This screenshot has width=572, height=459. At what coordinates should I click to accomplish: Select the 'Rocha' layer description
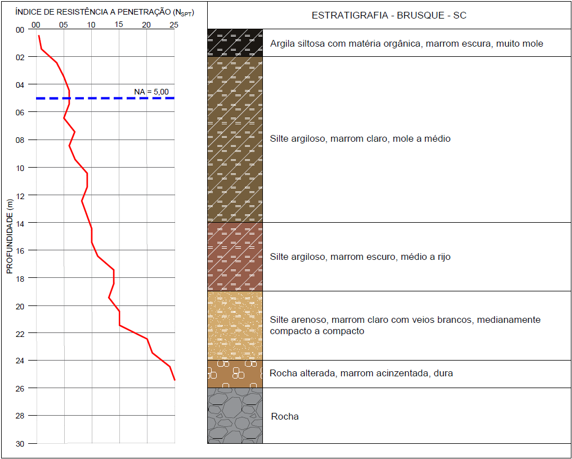[x=285, y=416]
